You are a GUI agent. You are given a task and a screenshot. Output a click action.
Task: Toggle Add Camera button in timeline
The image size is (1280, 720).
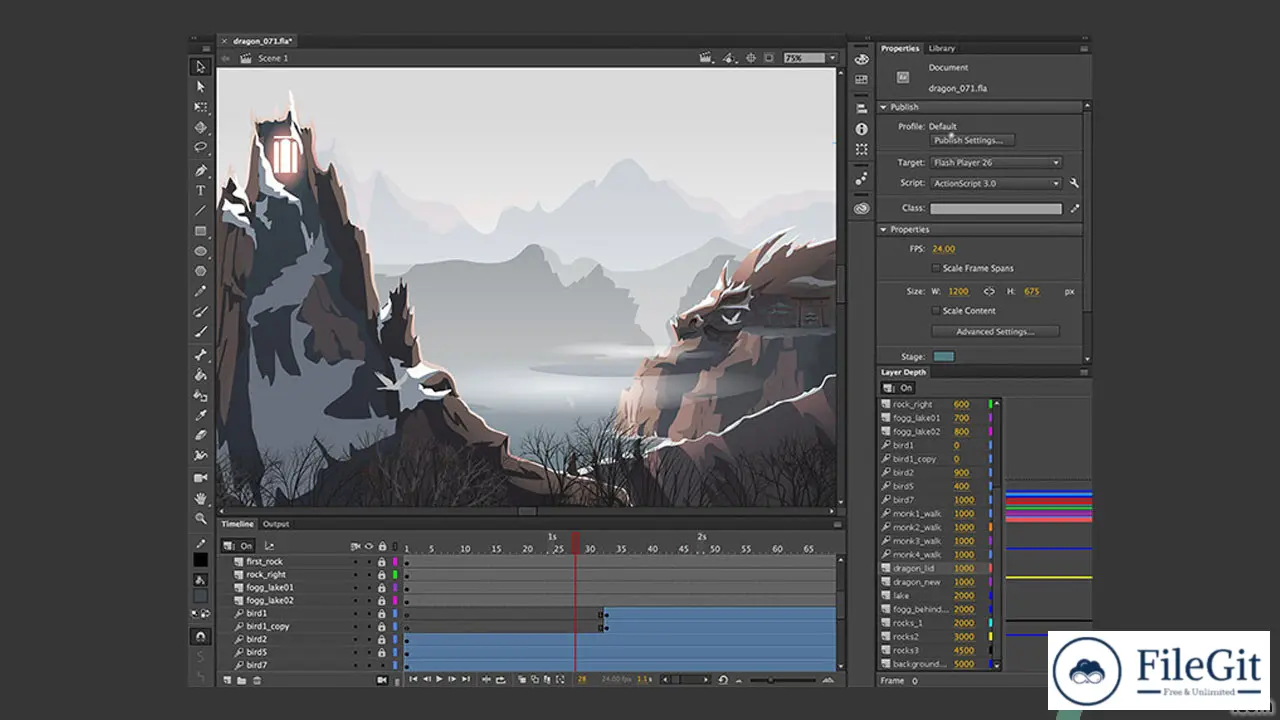tap(381, 680)
